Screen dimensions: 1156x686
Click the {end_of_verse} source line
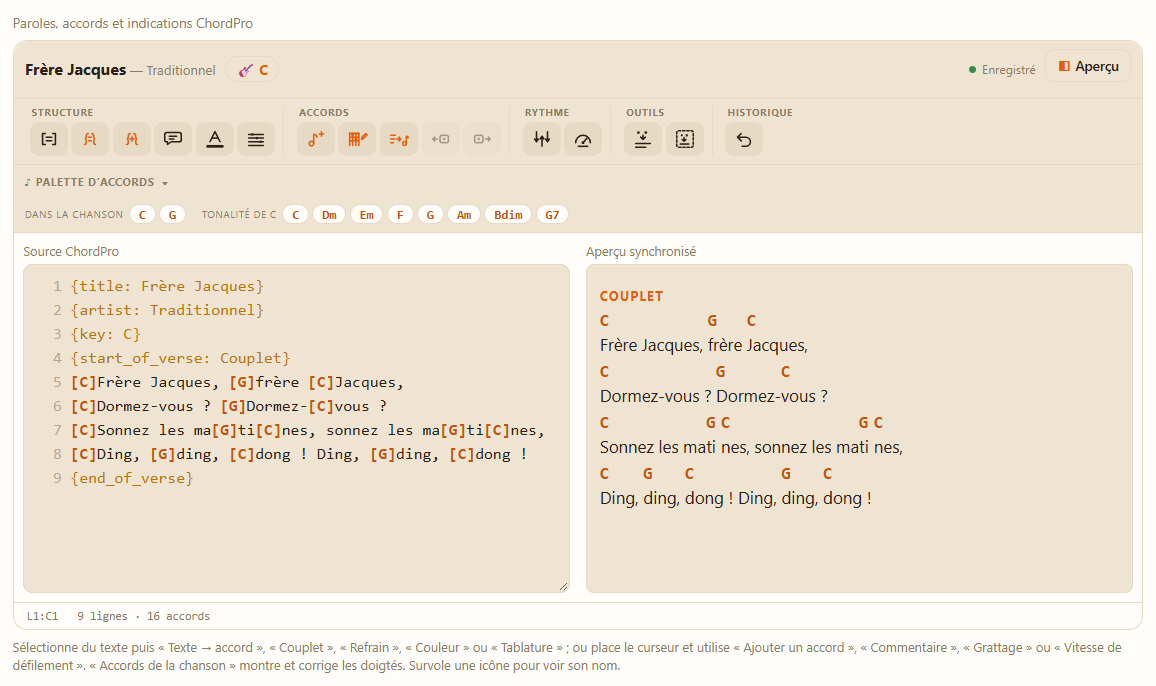132,479
